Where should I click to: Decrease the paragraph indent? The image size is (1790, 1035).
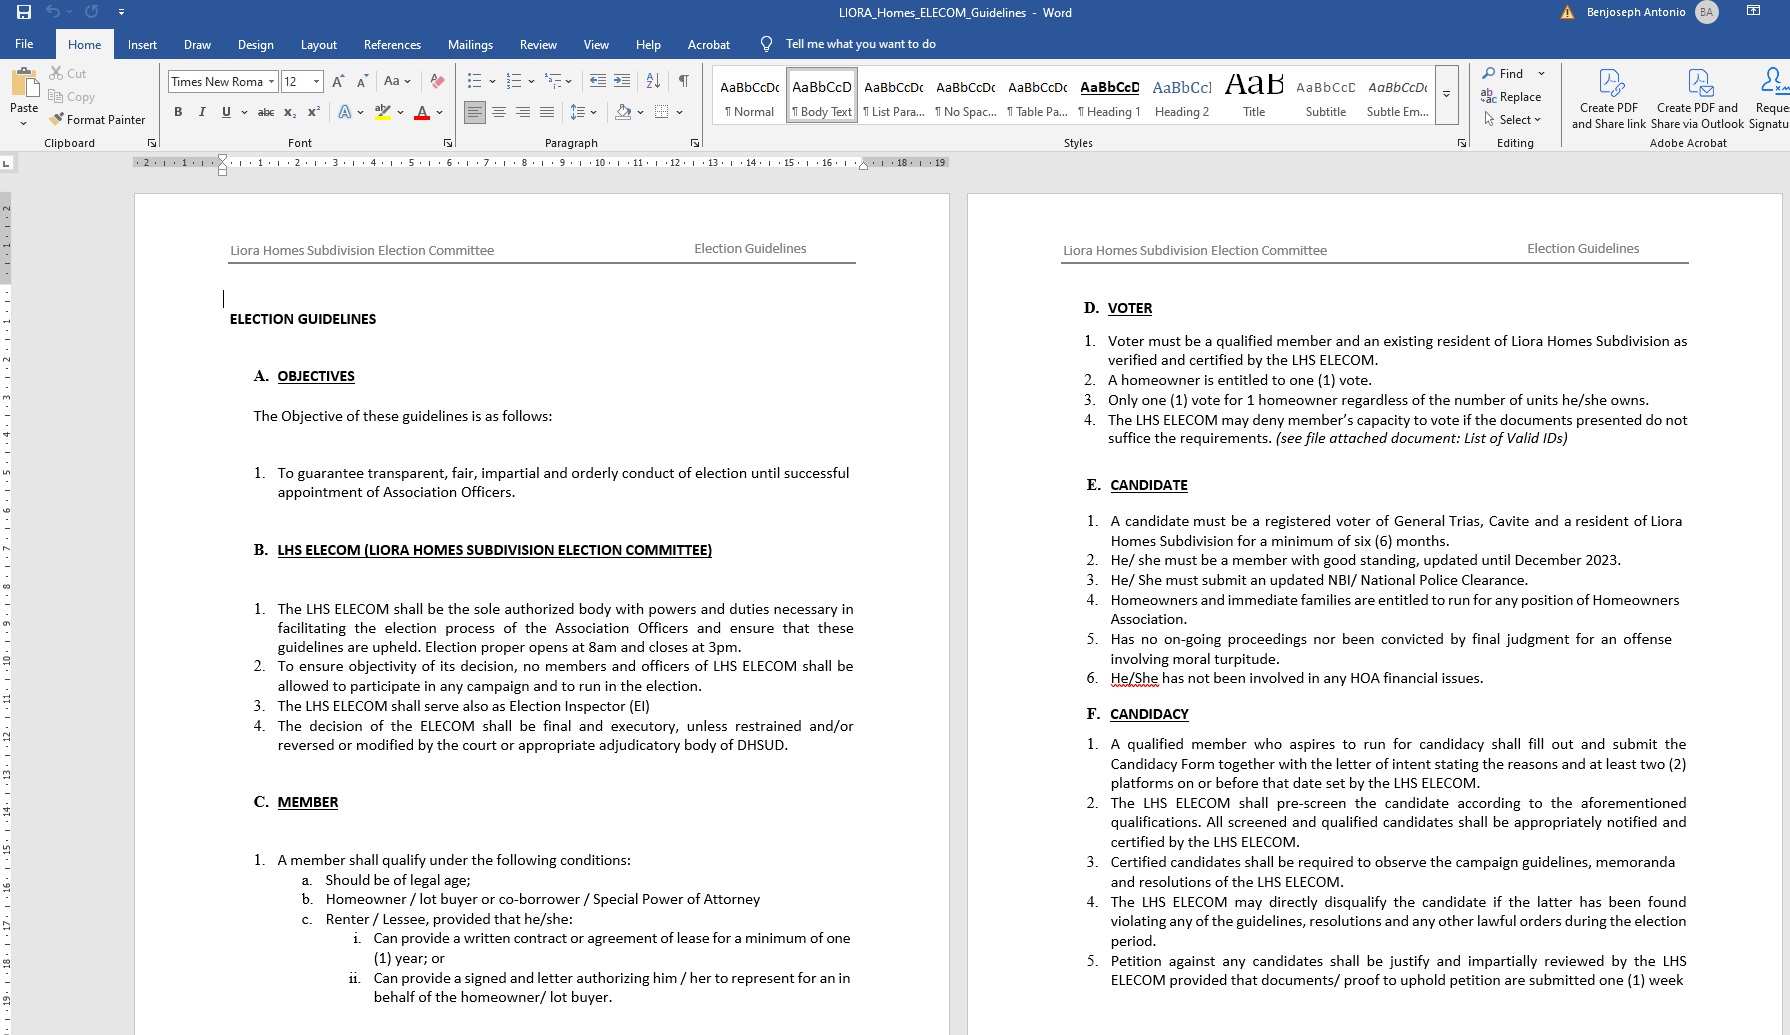pyautogui.click(x=598, y=81)
